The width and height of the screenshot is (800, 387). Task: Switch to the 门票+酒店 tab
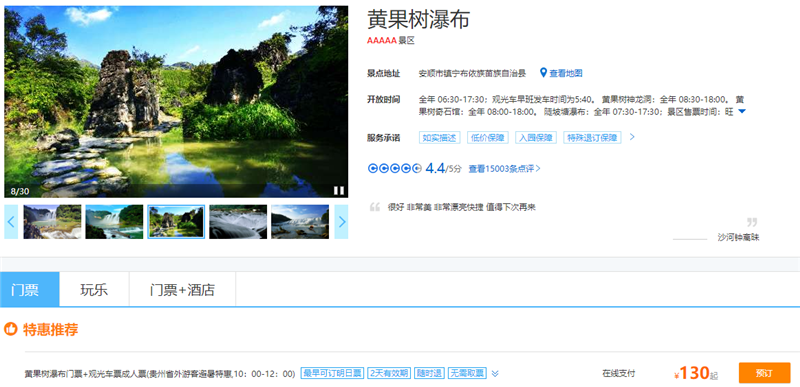(183, 290)
